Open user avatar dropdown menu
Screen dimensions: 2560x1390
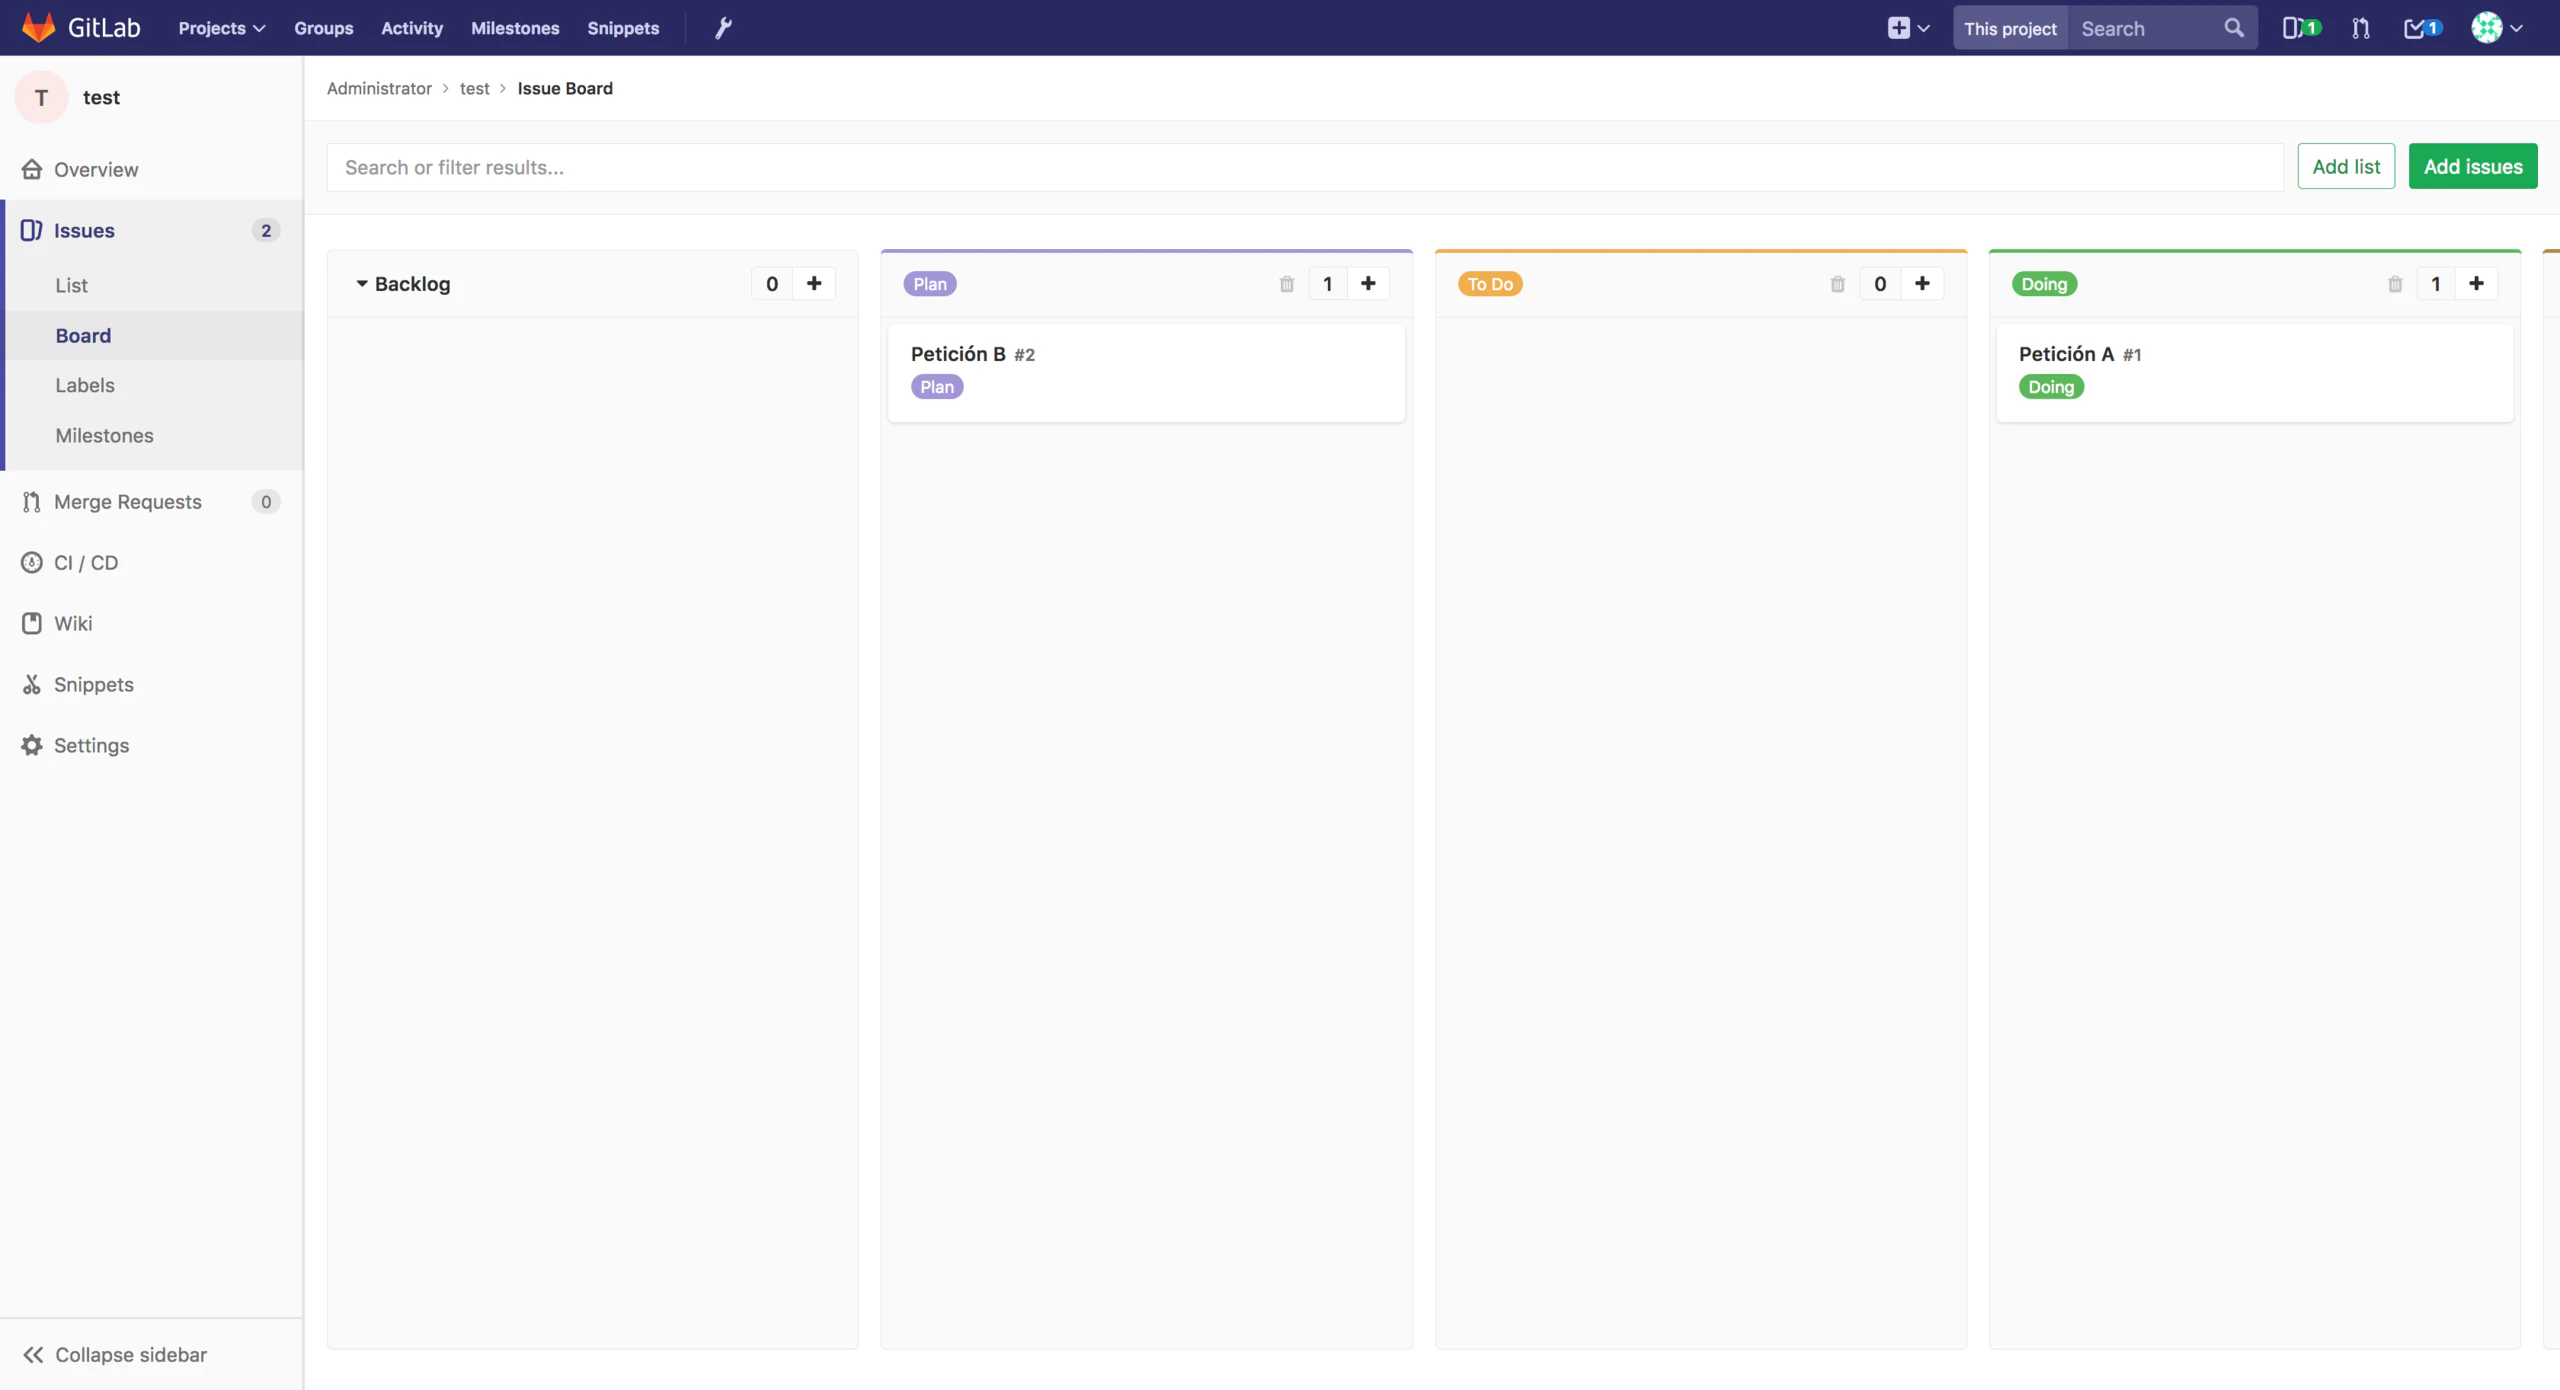[2497, 28]
